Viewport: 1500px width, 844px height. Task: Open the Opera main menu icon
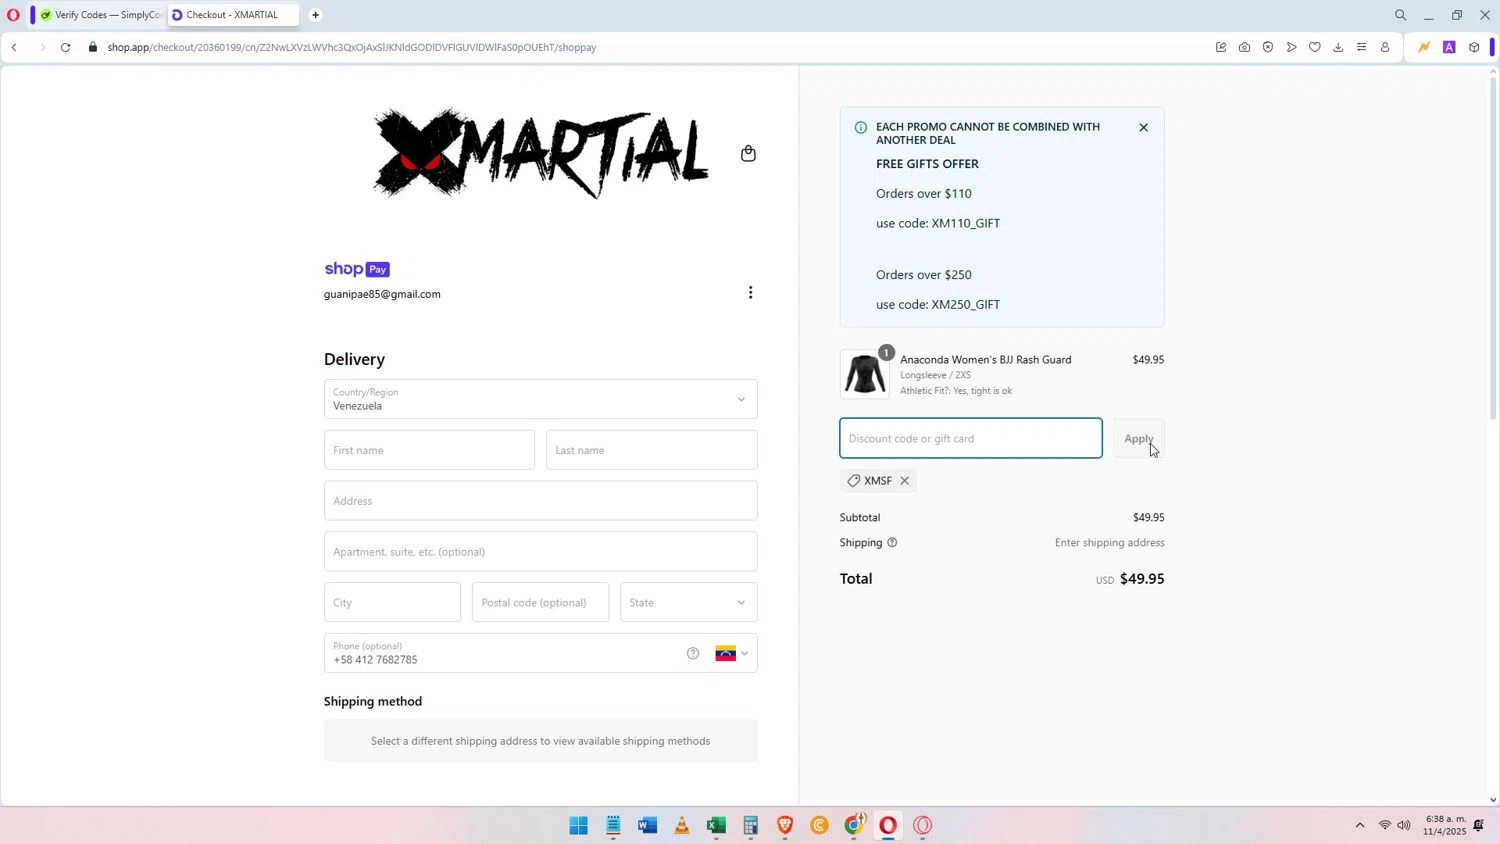pos(13,15)
